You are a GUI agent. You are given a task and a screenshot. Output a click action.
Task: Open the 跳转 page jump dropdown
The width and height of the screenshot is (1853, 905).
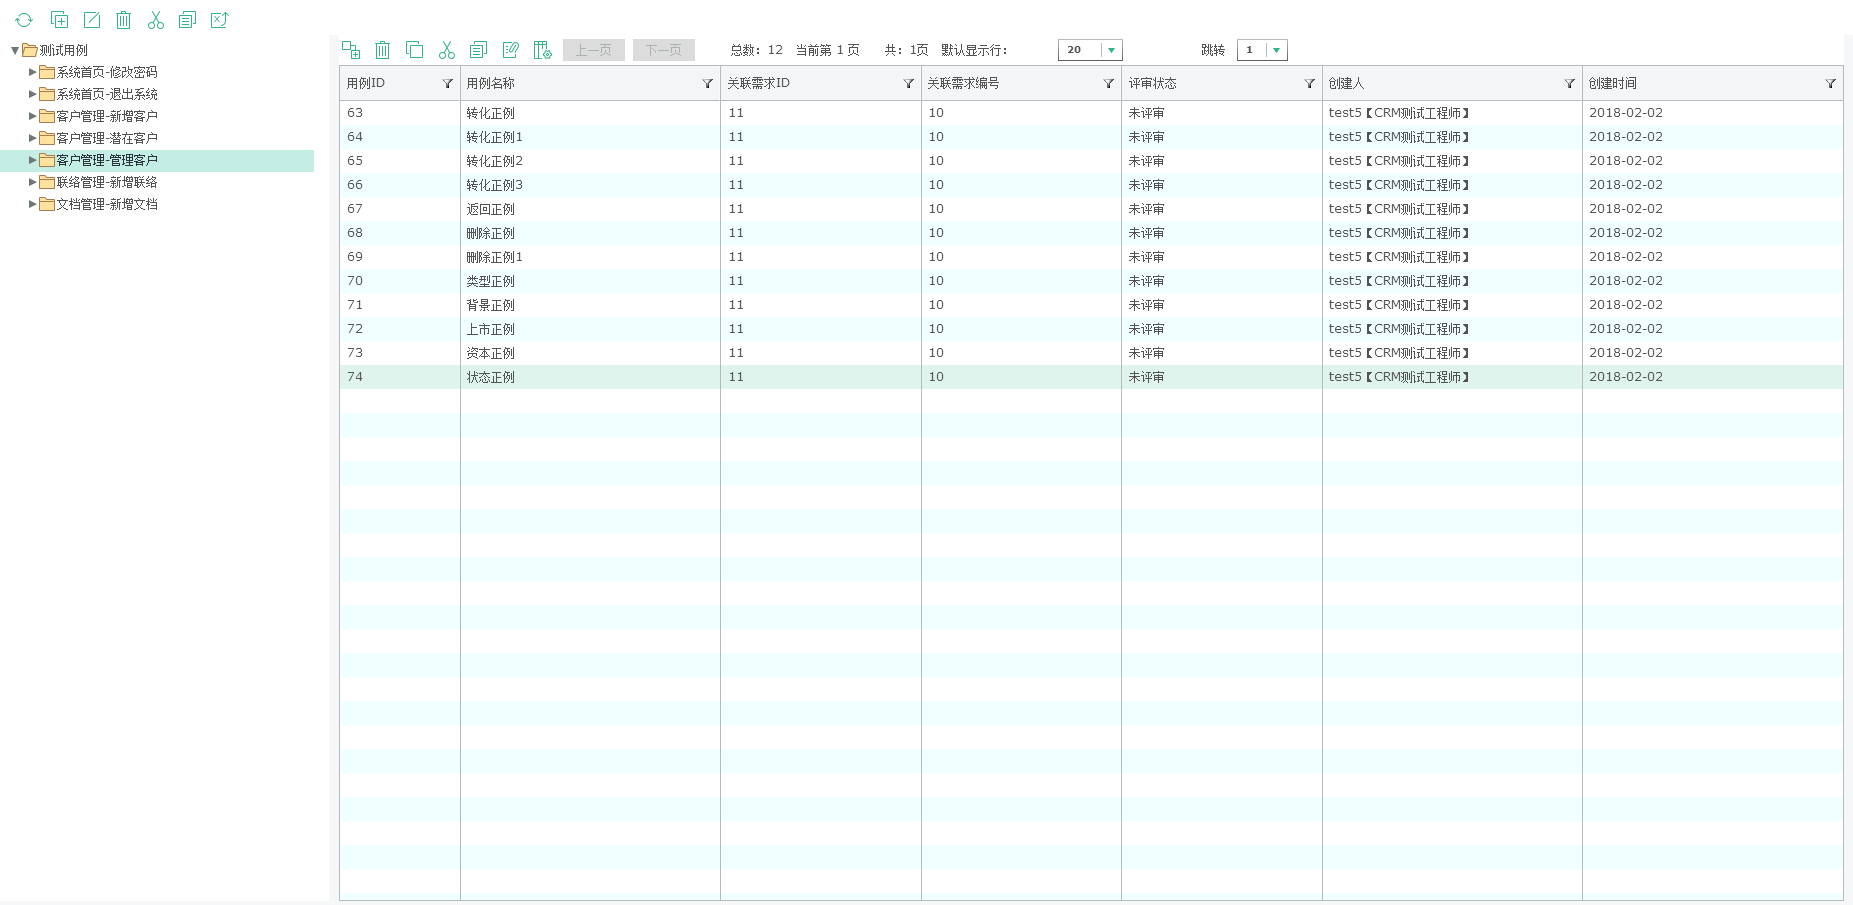[1276, 50]
